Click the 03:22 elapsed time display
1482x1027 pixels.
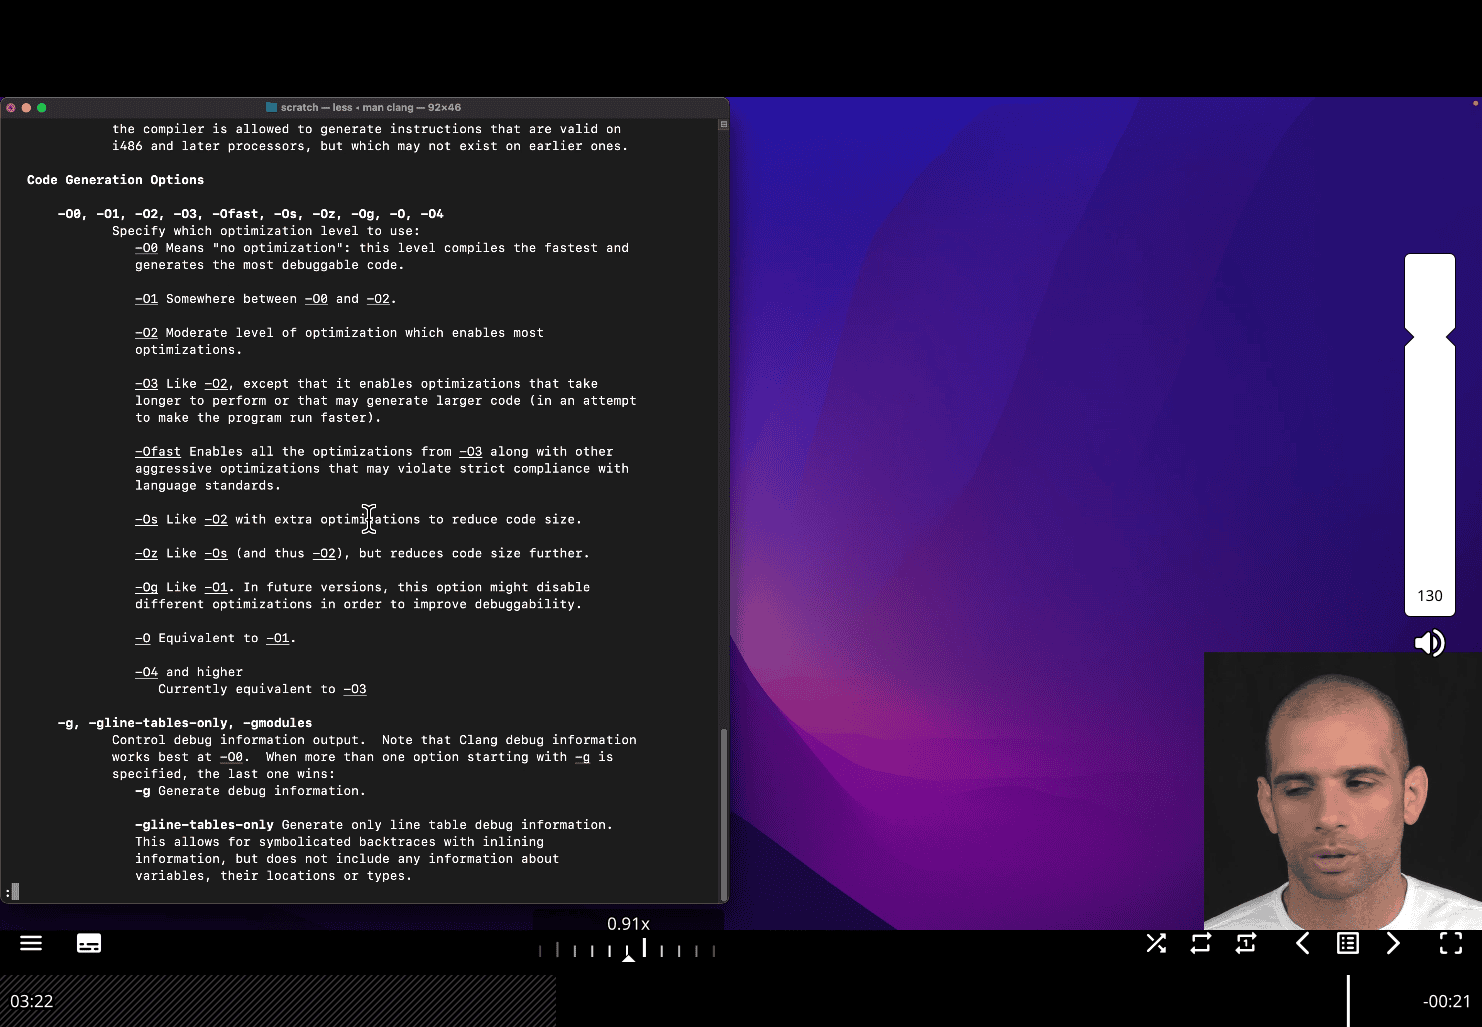(32, 1001)
